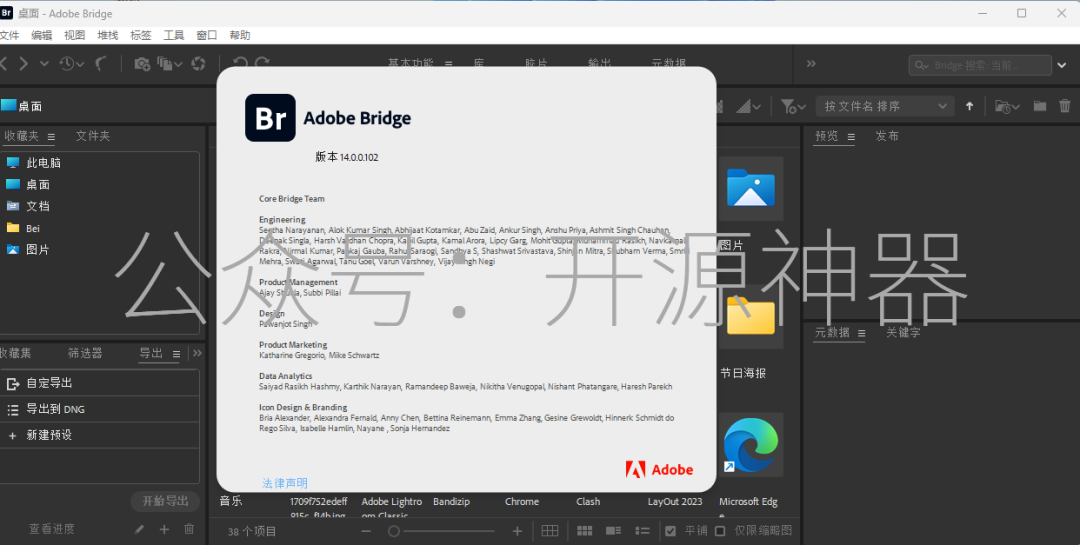The image size is (1080, 545).
Task: Click the trash delete icon in toolbar
Action: [1065, 106]
